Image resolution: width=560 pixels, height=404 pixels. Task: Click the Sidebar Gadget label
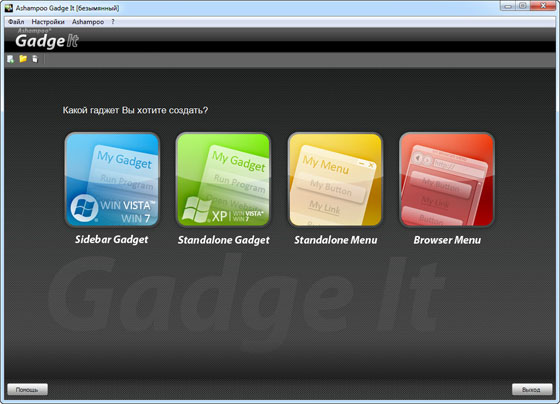coord(111,240)
